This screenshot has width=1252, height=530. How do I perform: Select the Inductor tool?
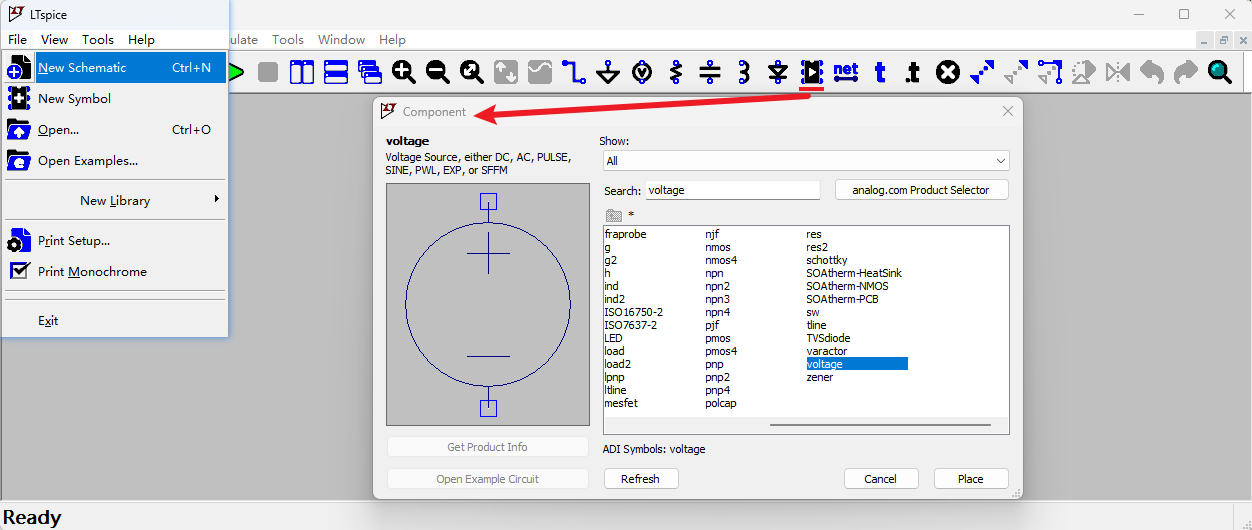point(744,72)
